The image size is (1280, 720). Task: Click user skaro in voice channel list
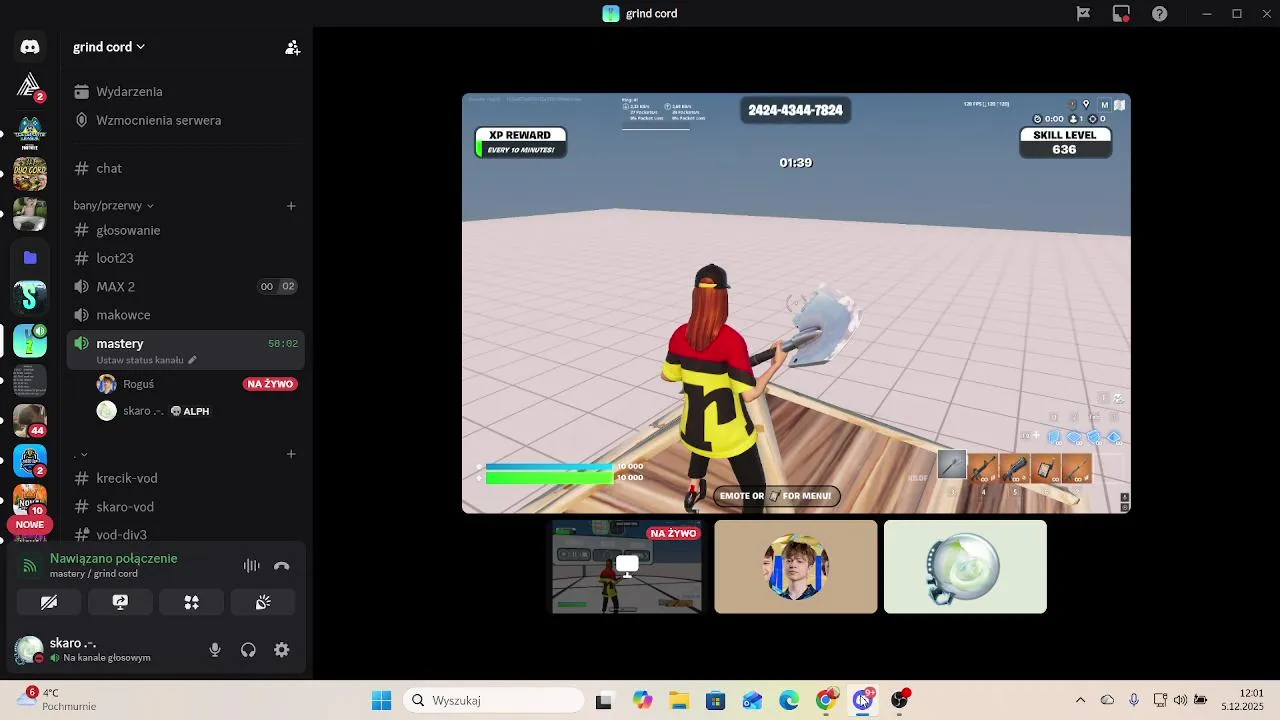[x=142, y=411]
